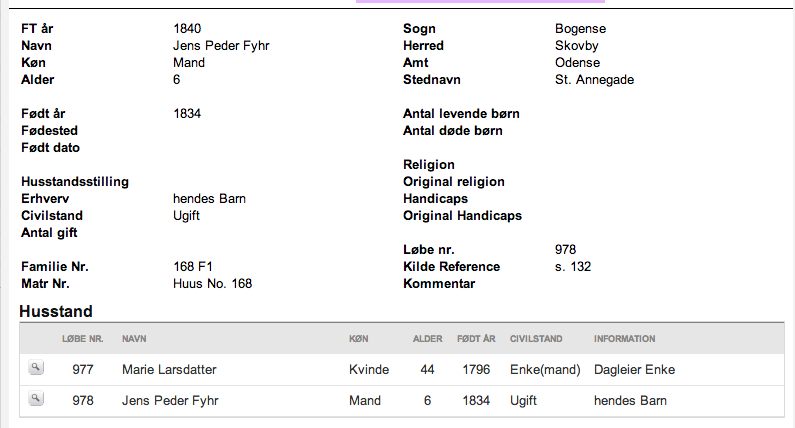This screenshot has height=428, width=795.
Task: Click 'Dagleier Enke' information cell
Action: 634,370
